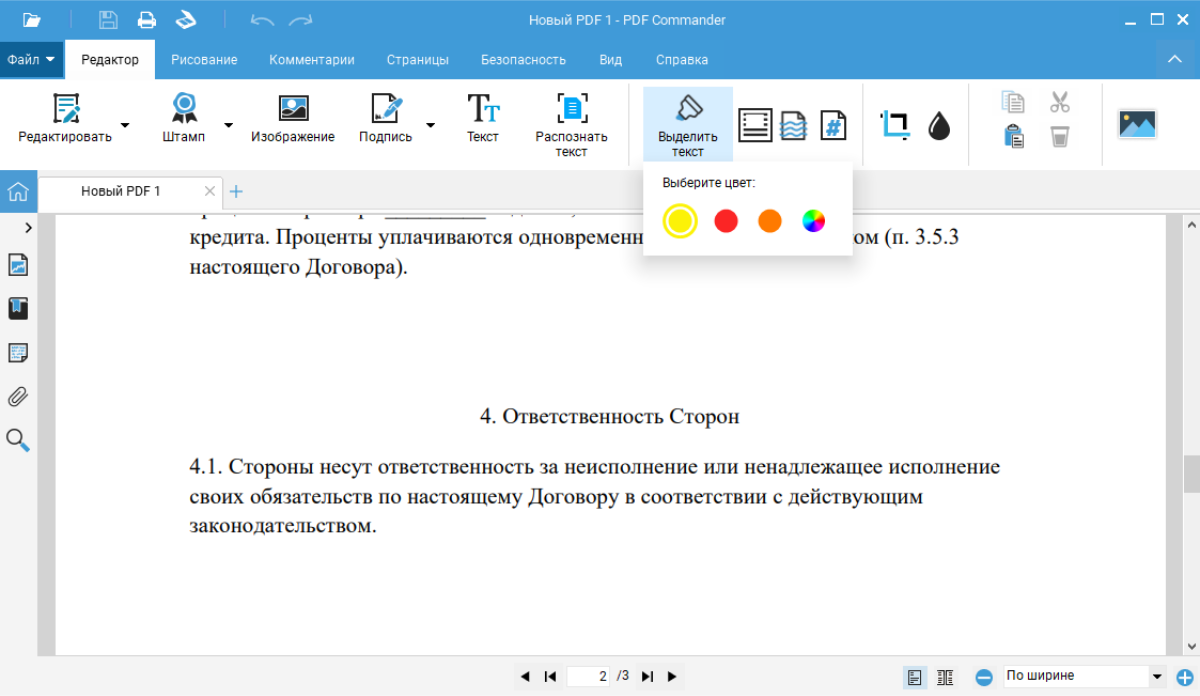Image resolution: width=1200 pixels, height=696 pixels.
Task: Click the vertical scrollbar thumb
Action: click(1191, 472)
